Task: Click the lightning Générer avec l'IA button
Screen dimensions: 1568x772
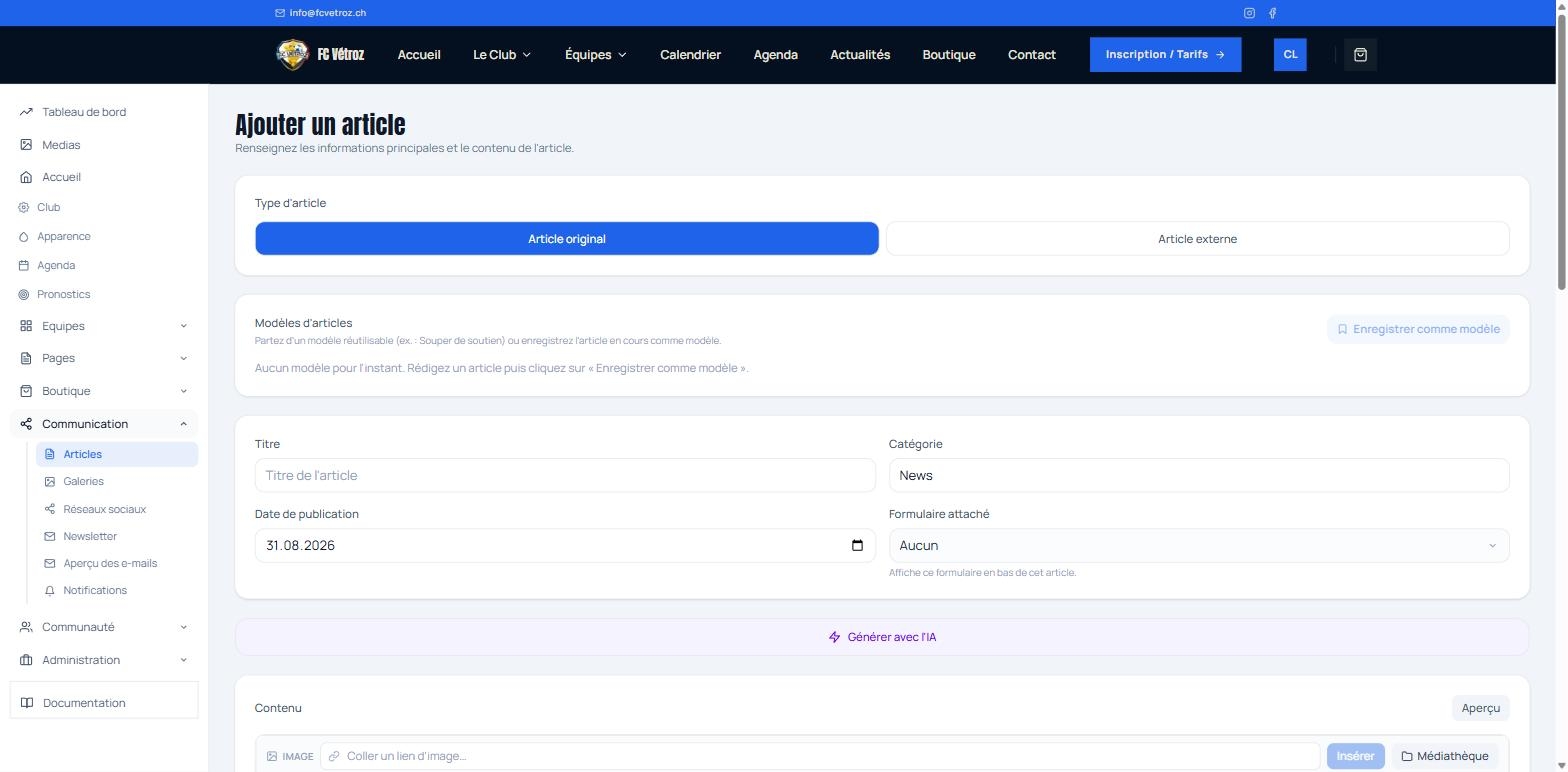Action: pos(882,637)
